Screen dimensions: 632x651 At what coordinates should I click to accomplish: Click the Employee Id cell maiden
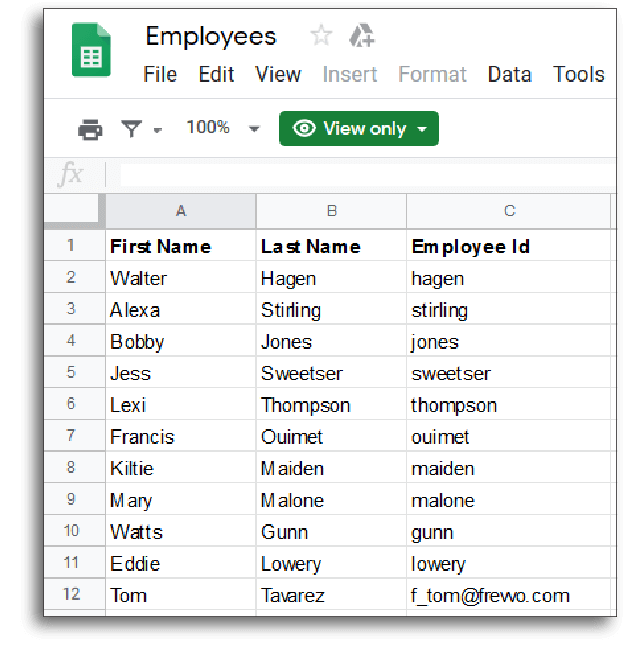pyautogui.click(x=509, y=467)
